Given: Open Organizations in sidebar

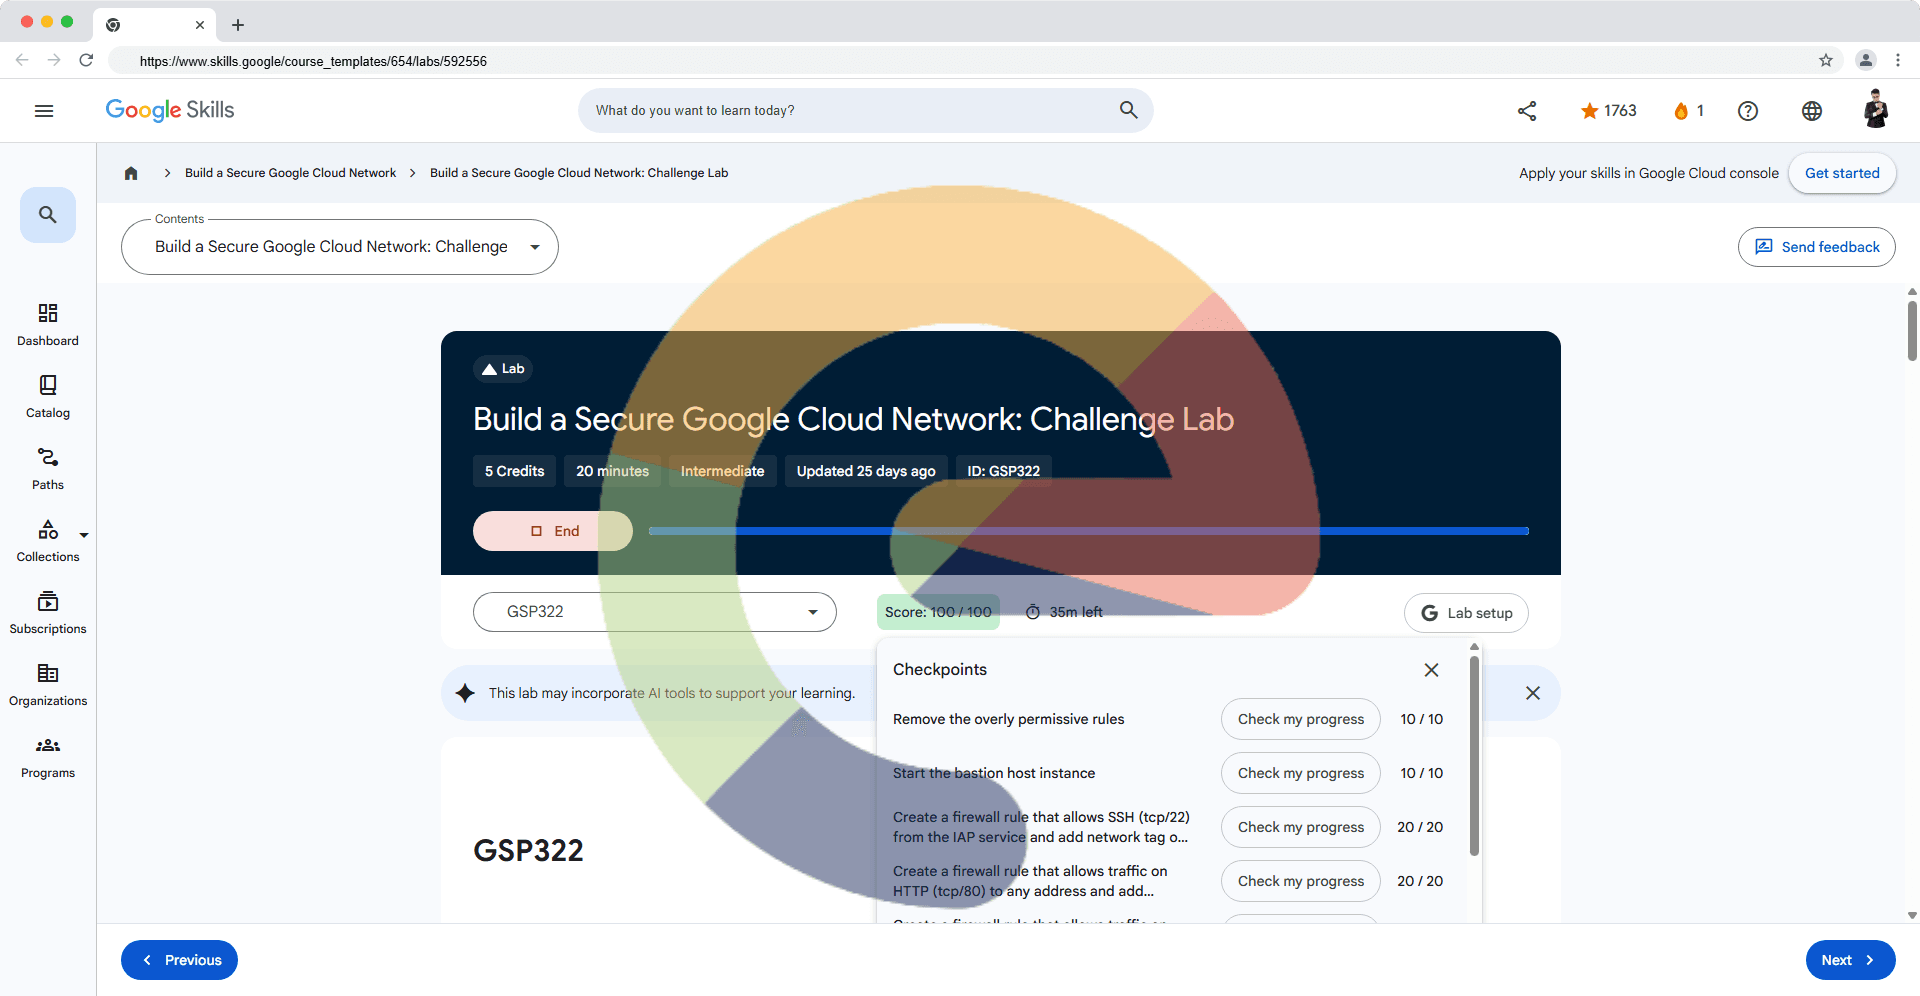Looking at the screenshot, I should point(48,685).
